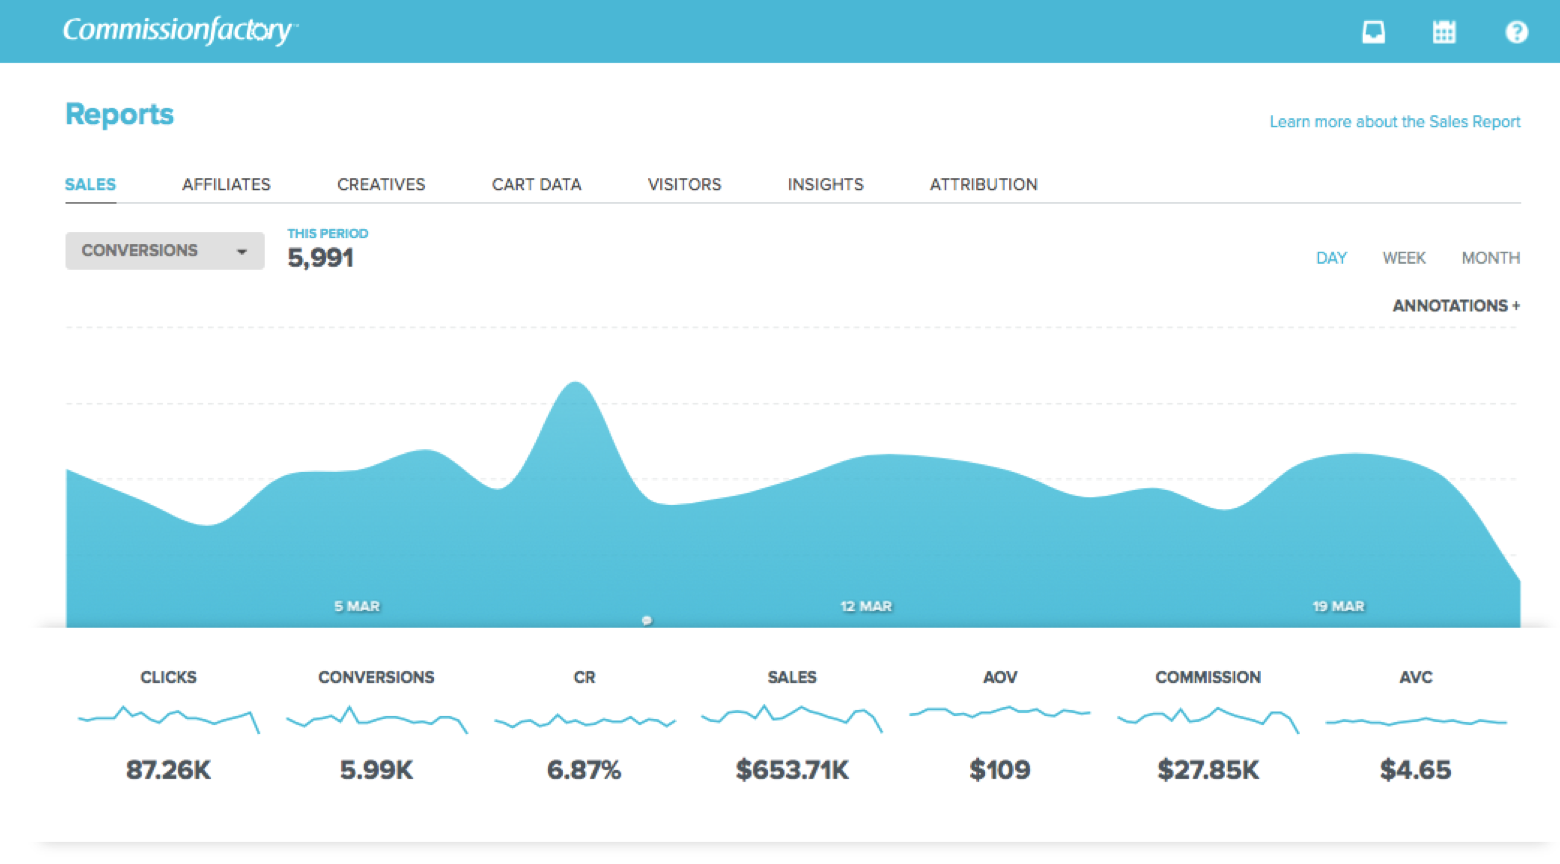Screen dimensions: 1560x864
Task: Click the annotation dot on chart axis
Action: point(647,621)
